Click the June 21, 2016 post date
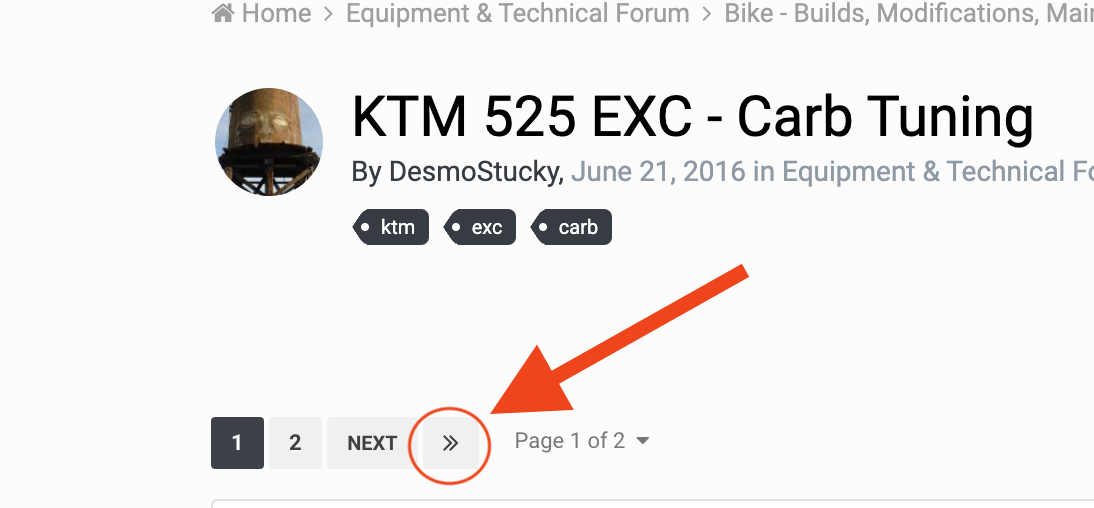The width and height of the screenshot is (1094, 508). [x=658, y=172]
